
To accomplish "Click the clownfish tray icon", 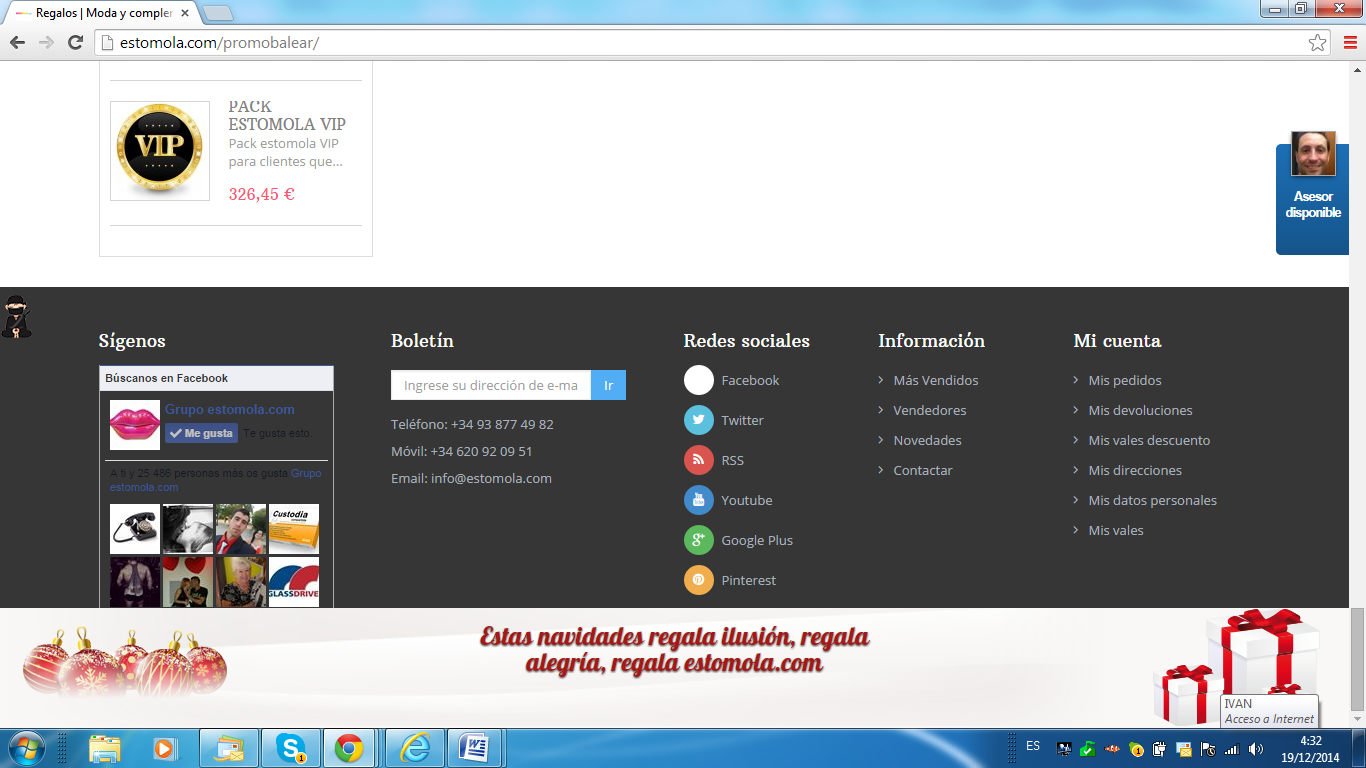I will coord(1112,749).
